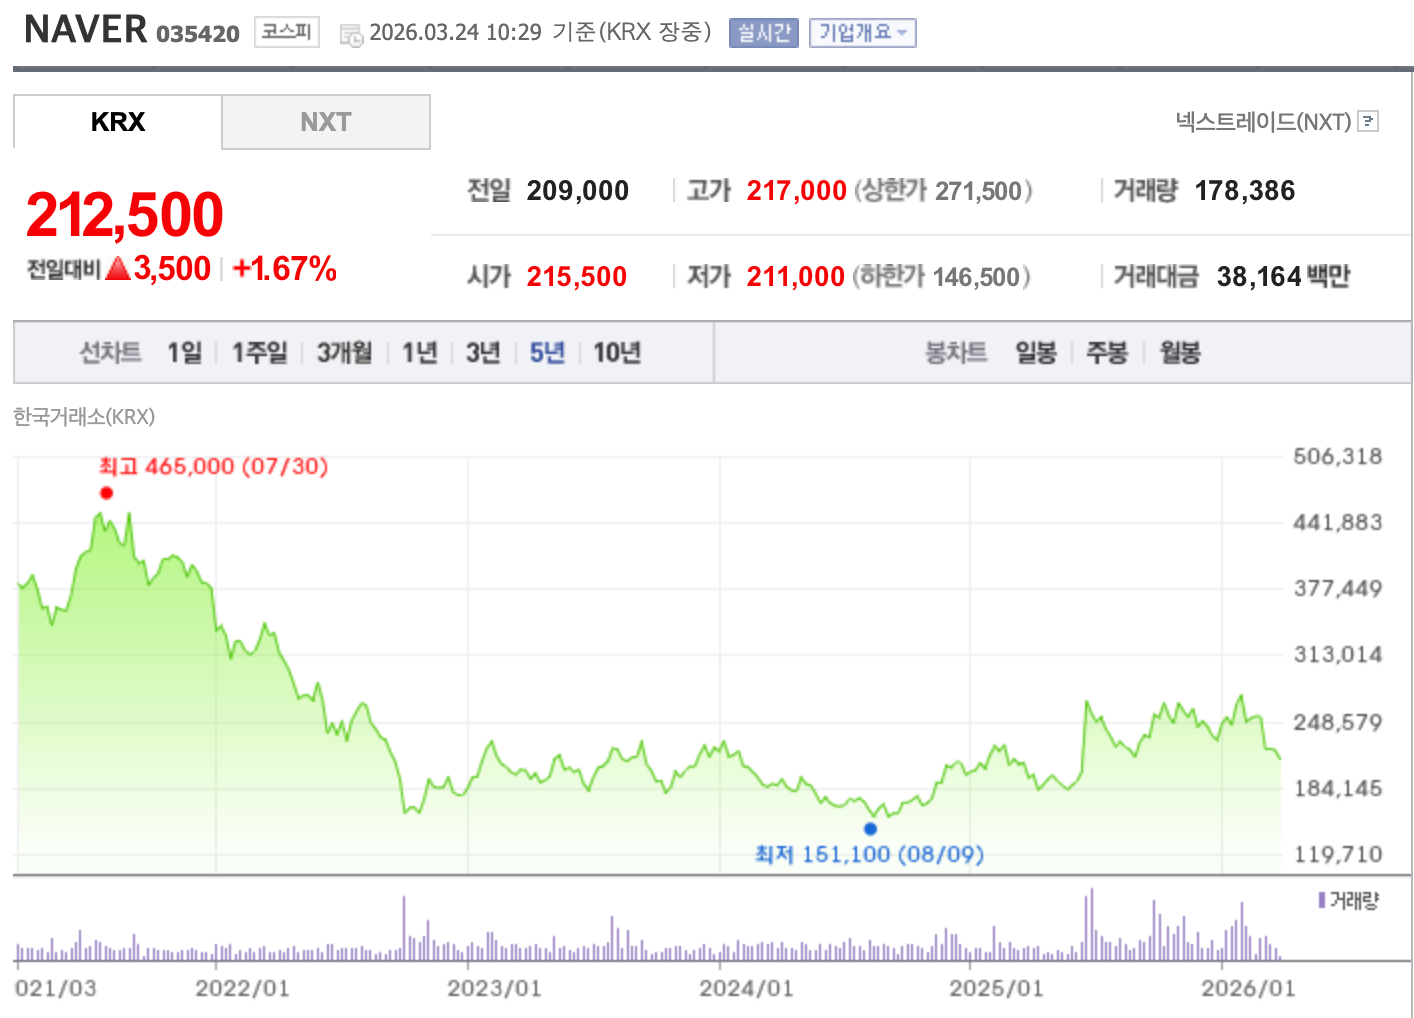Open the NXT help question mark icon

[x=1369, y=121]
